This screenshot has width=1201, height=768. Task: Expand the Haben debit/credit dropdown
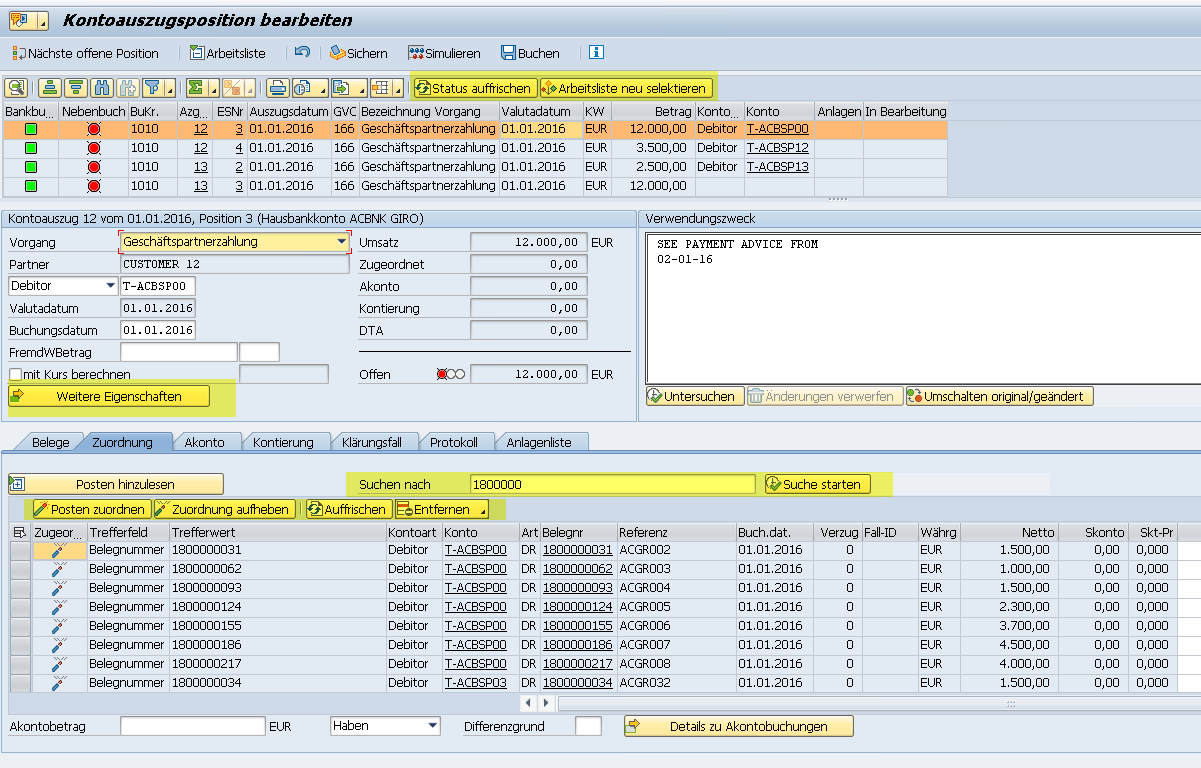[x=432, y=726]
